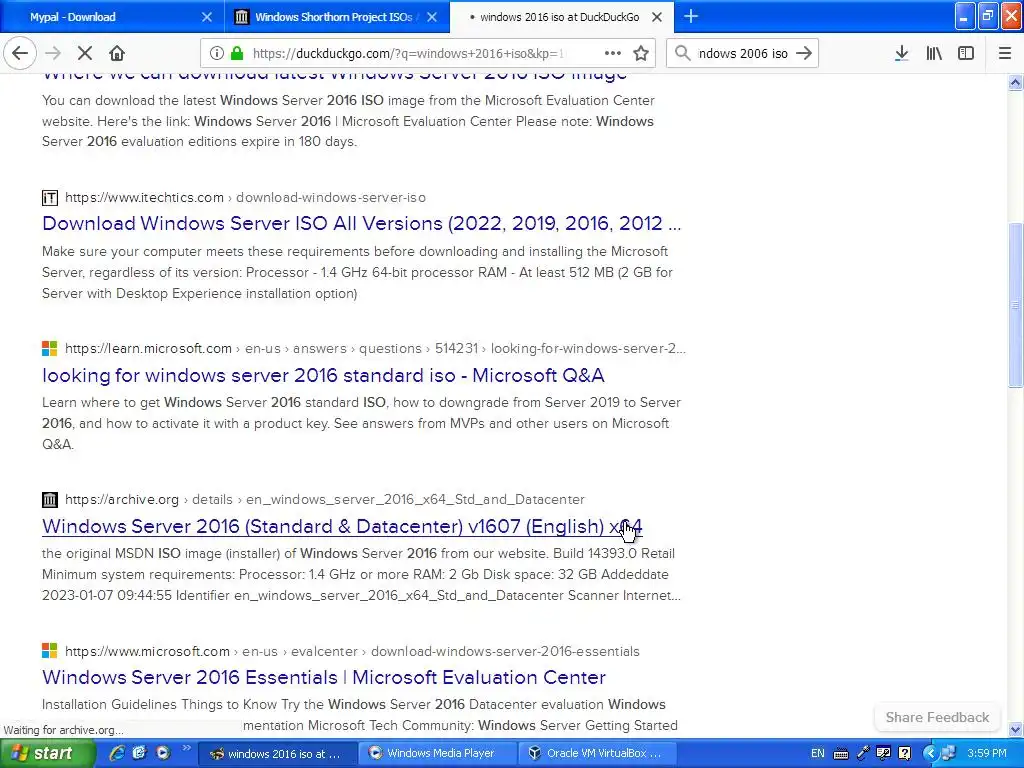Open the home page via house icon

117,54
